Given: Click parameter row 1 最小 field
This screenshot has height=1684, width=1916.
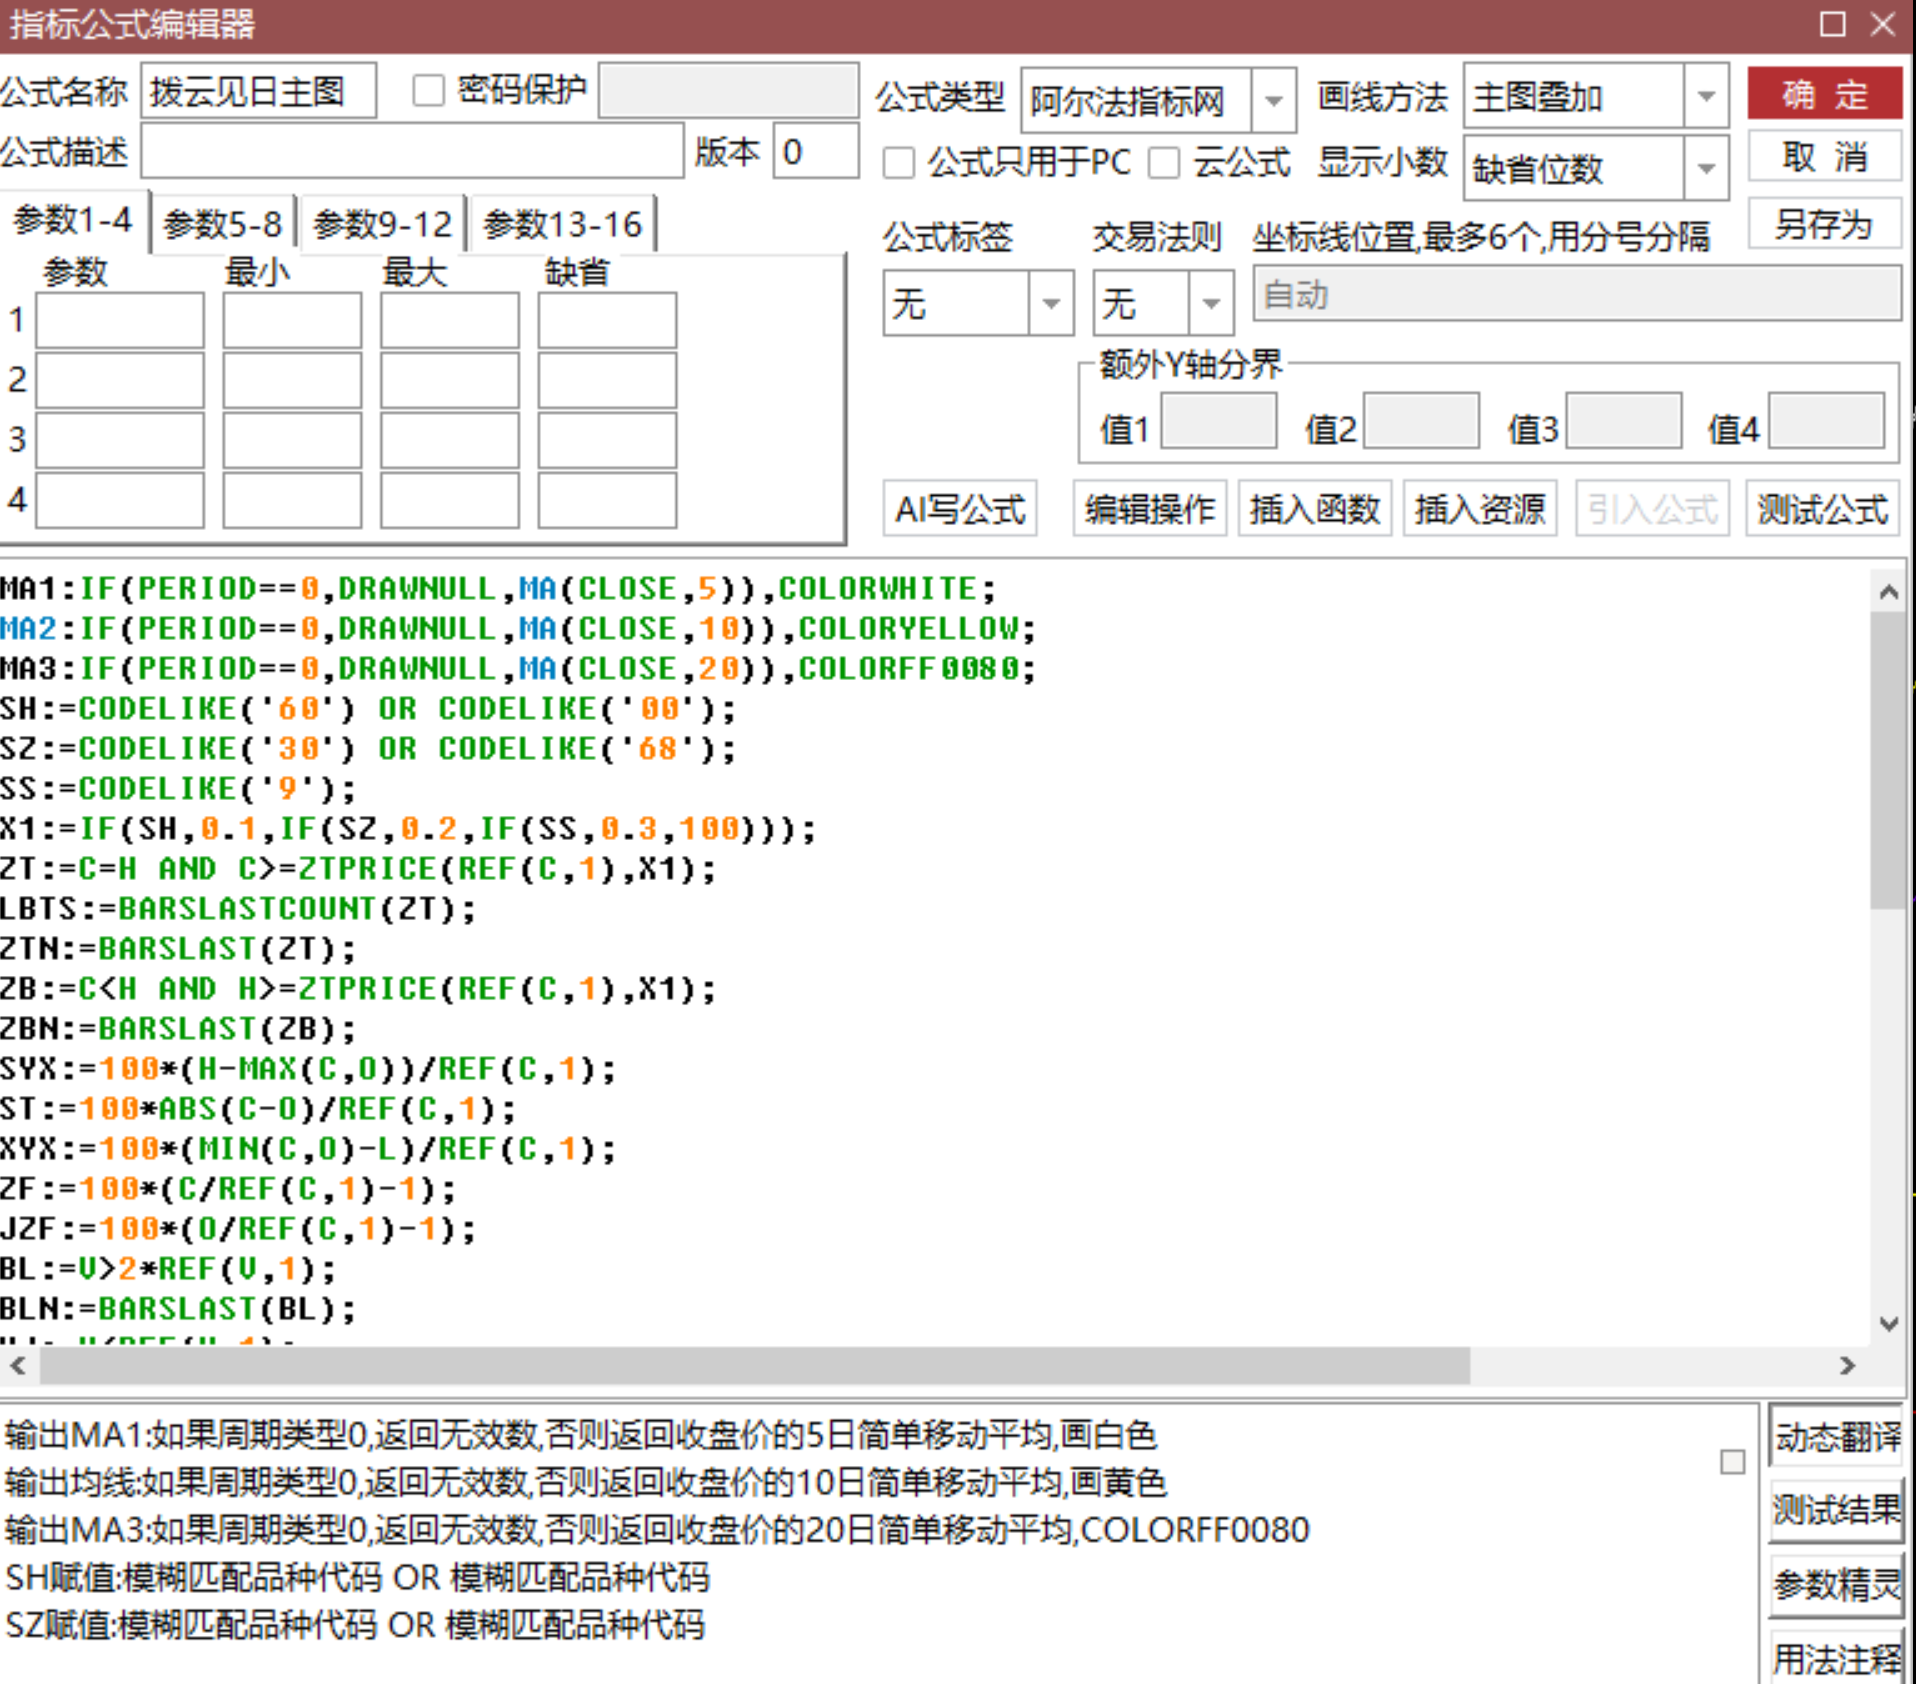Looking at the screenshot, I should (x=292, y=320).
